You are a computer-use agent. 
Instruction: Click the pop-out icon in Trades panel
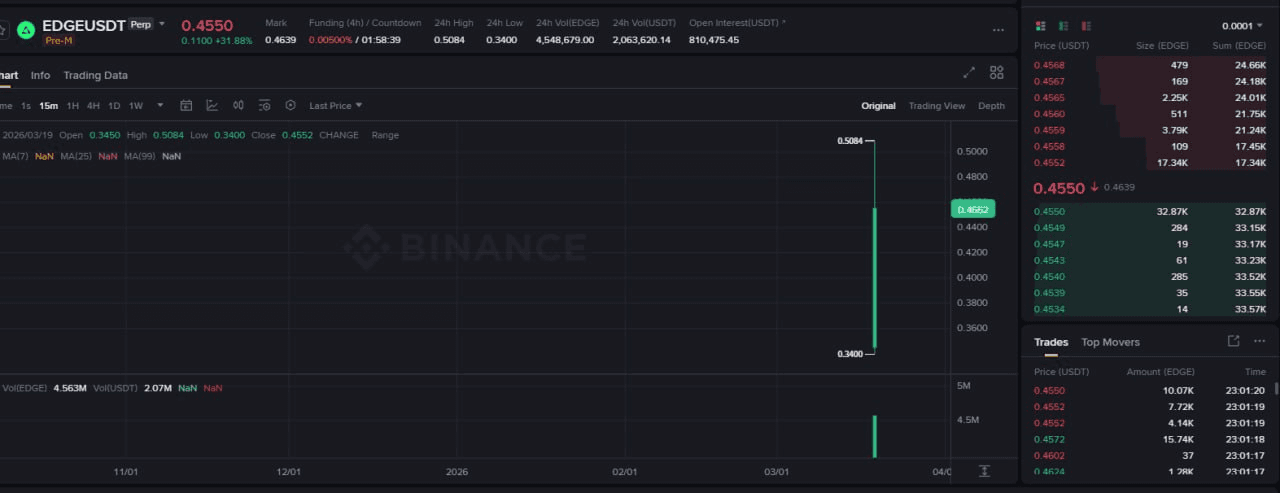click(1233, 341)
